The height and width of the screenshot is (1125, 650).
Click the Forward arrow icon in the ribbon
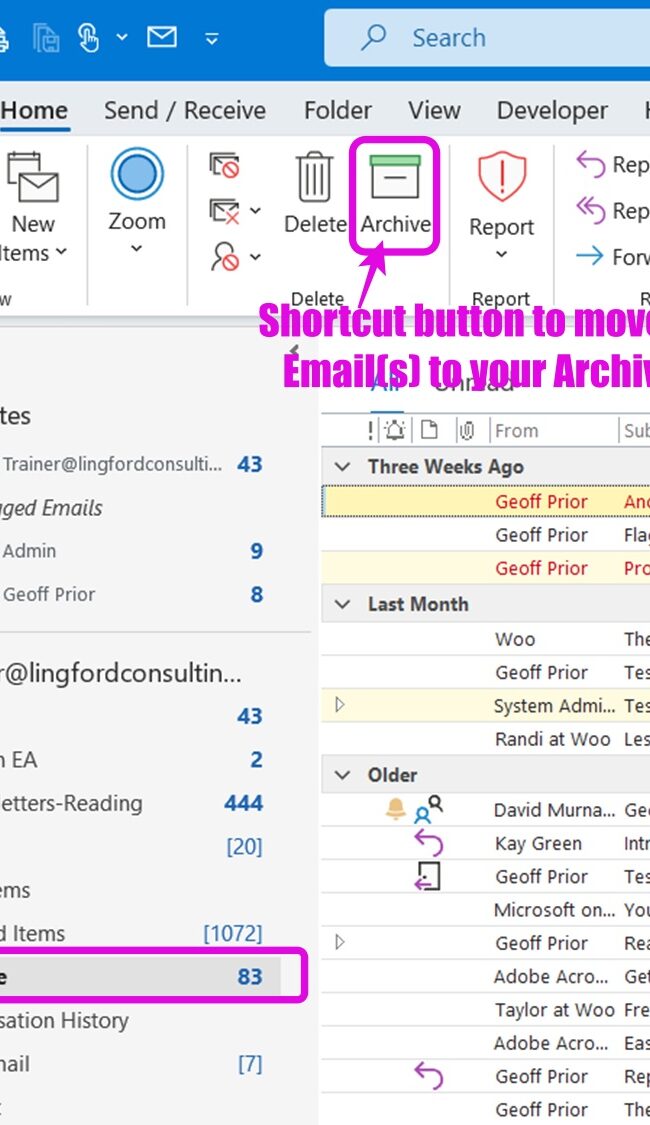[x=590, y=257]
